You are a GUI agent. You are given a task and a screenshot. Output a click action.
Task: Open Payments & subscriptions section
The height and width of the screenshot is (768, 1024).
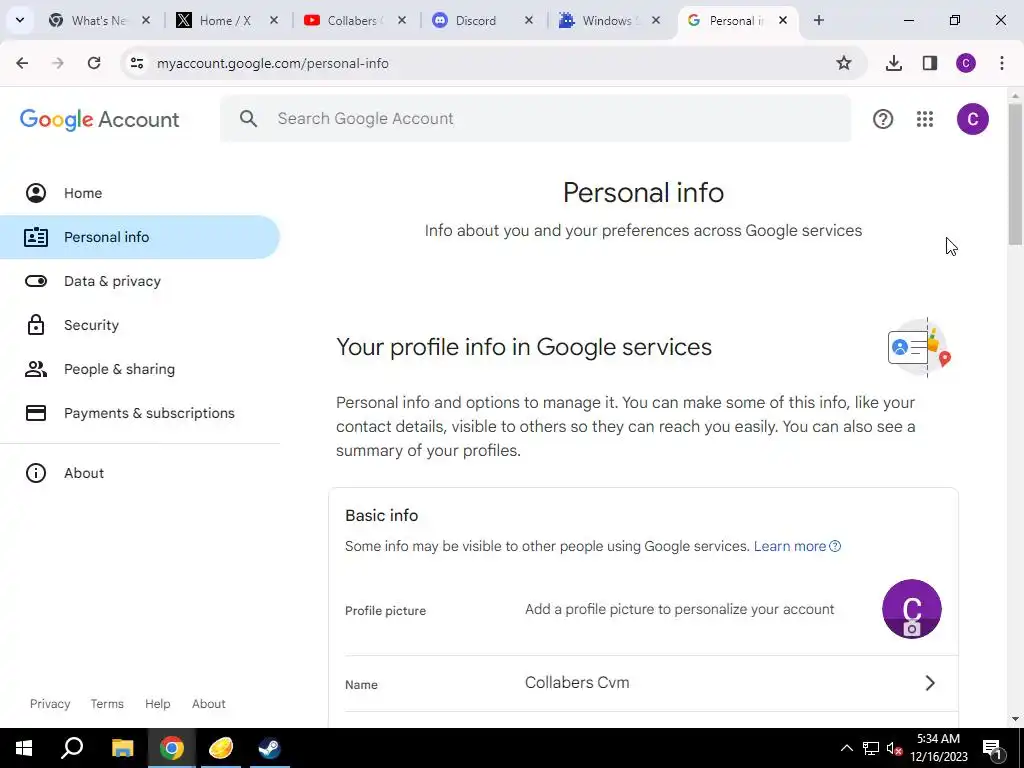click(140, 413)
